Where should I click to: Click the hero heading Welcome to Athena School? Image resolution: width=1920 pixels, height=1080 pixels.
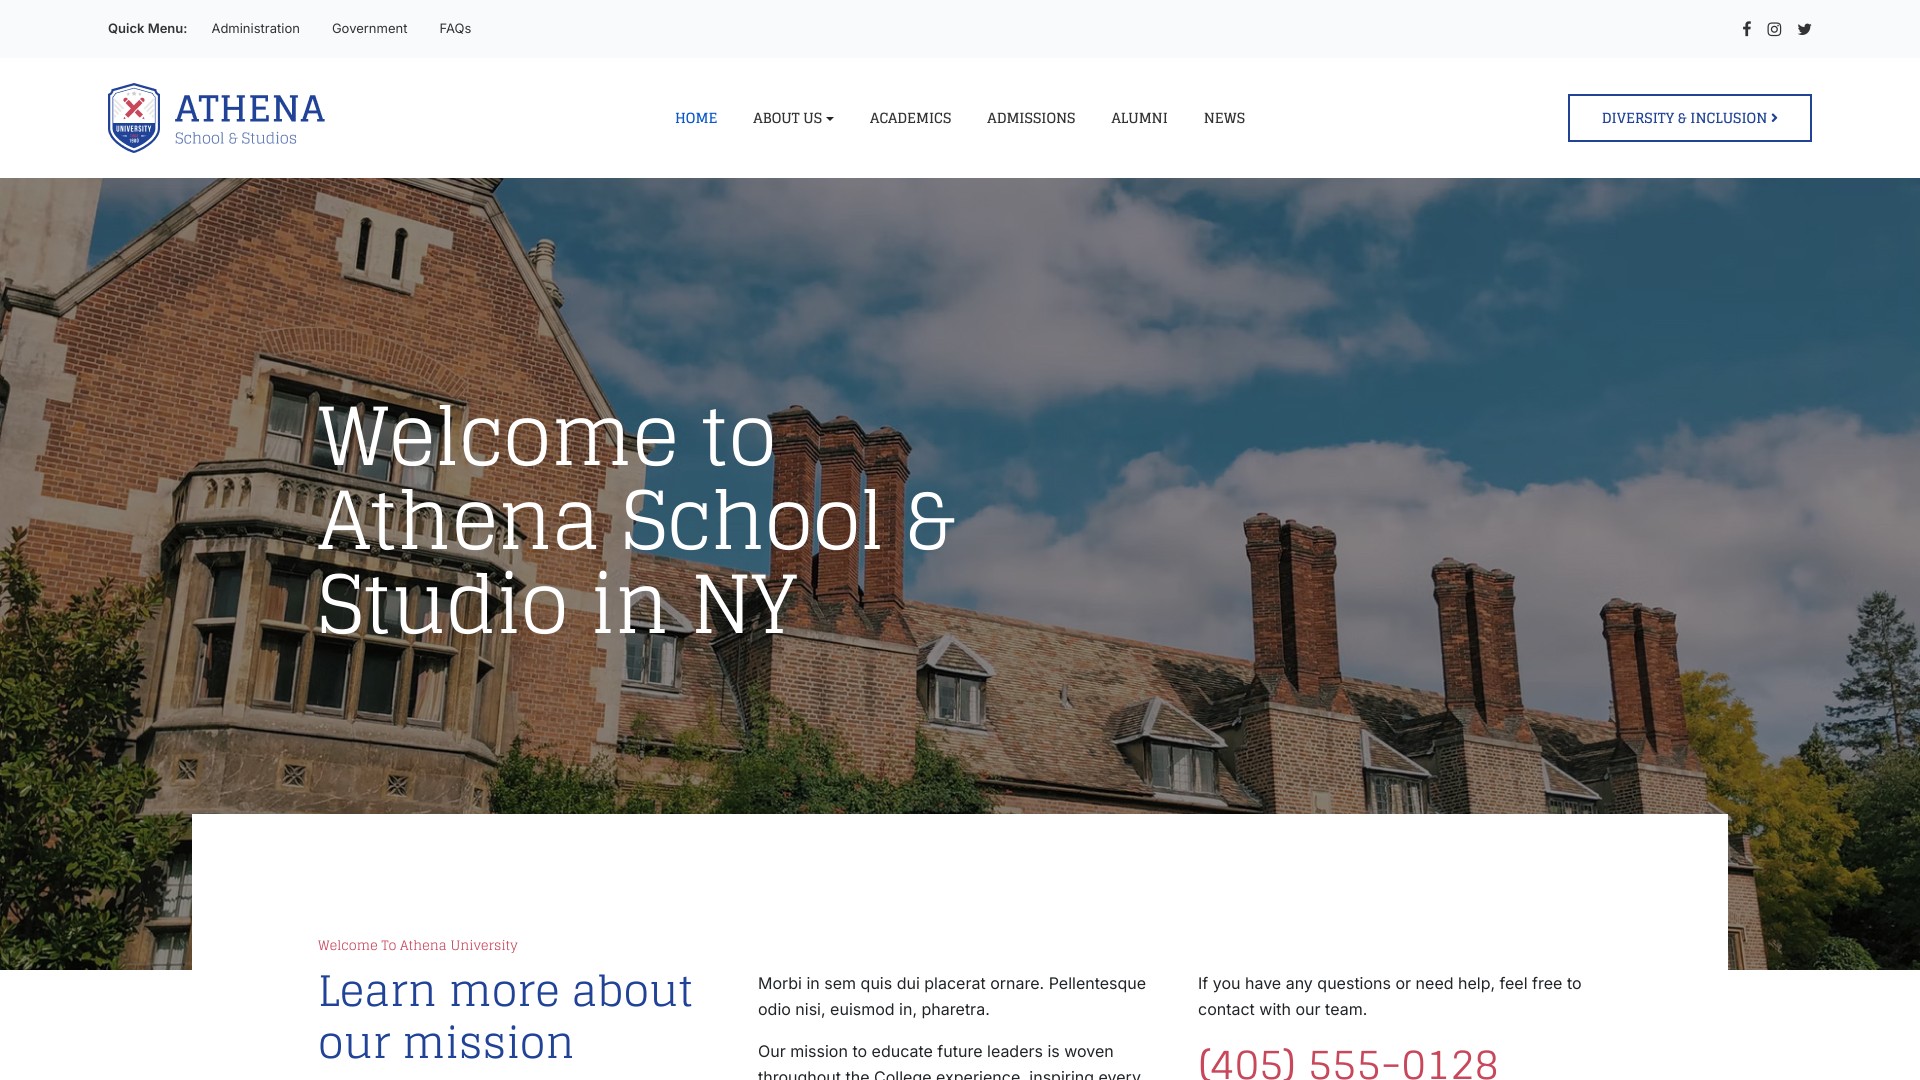(636, 520)
